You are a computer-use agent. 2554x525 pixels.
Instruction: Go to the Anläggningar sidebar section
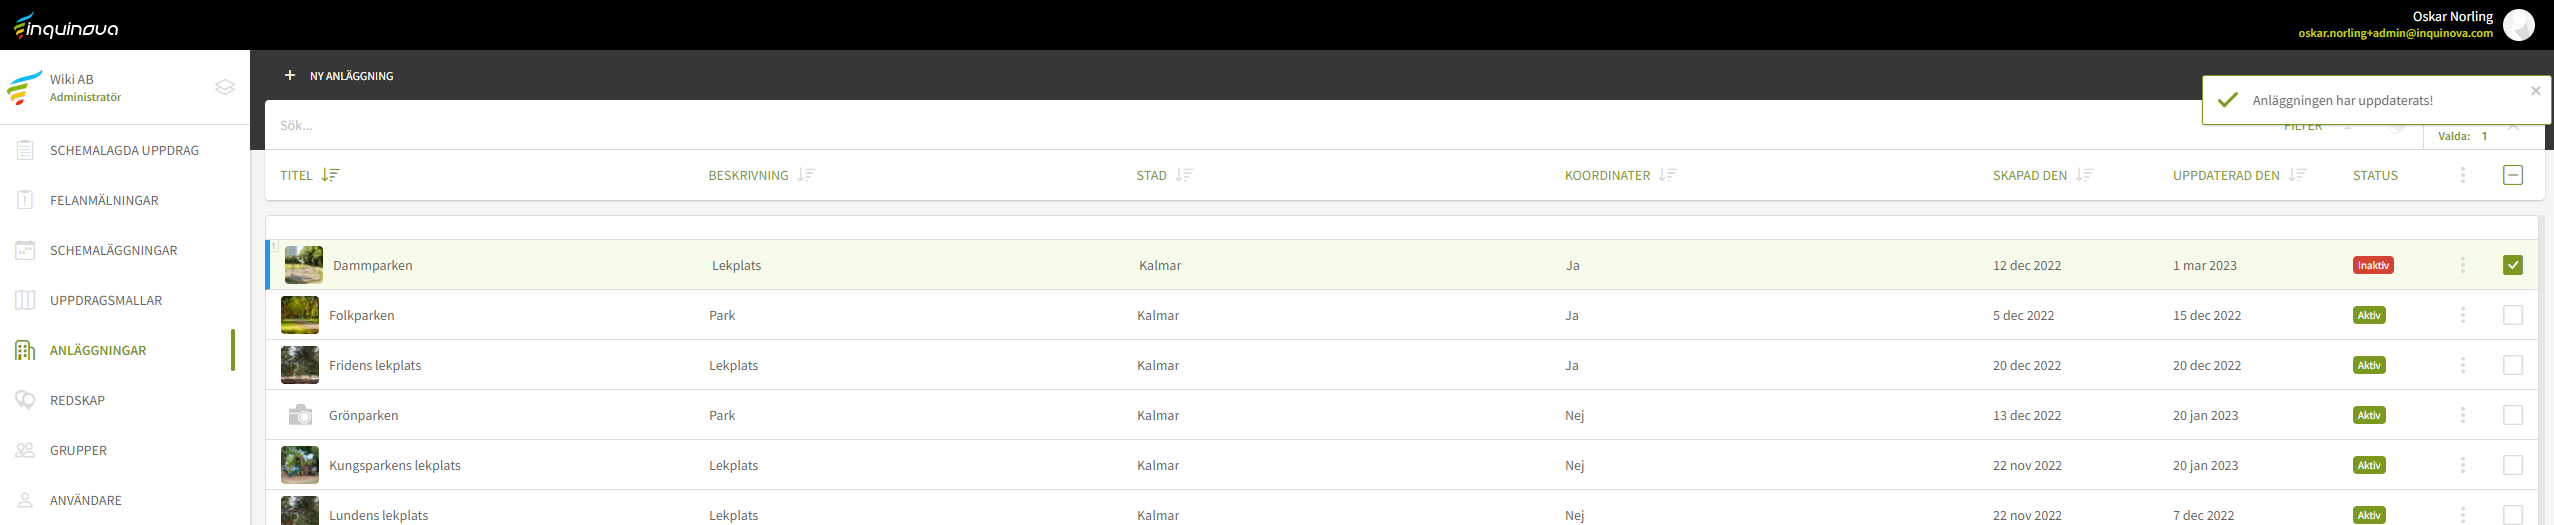(98, 350)
